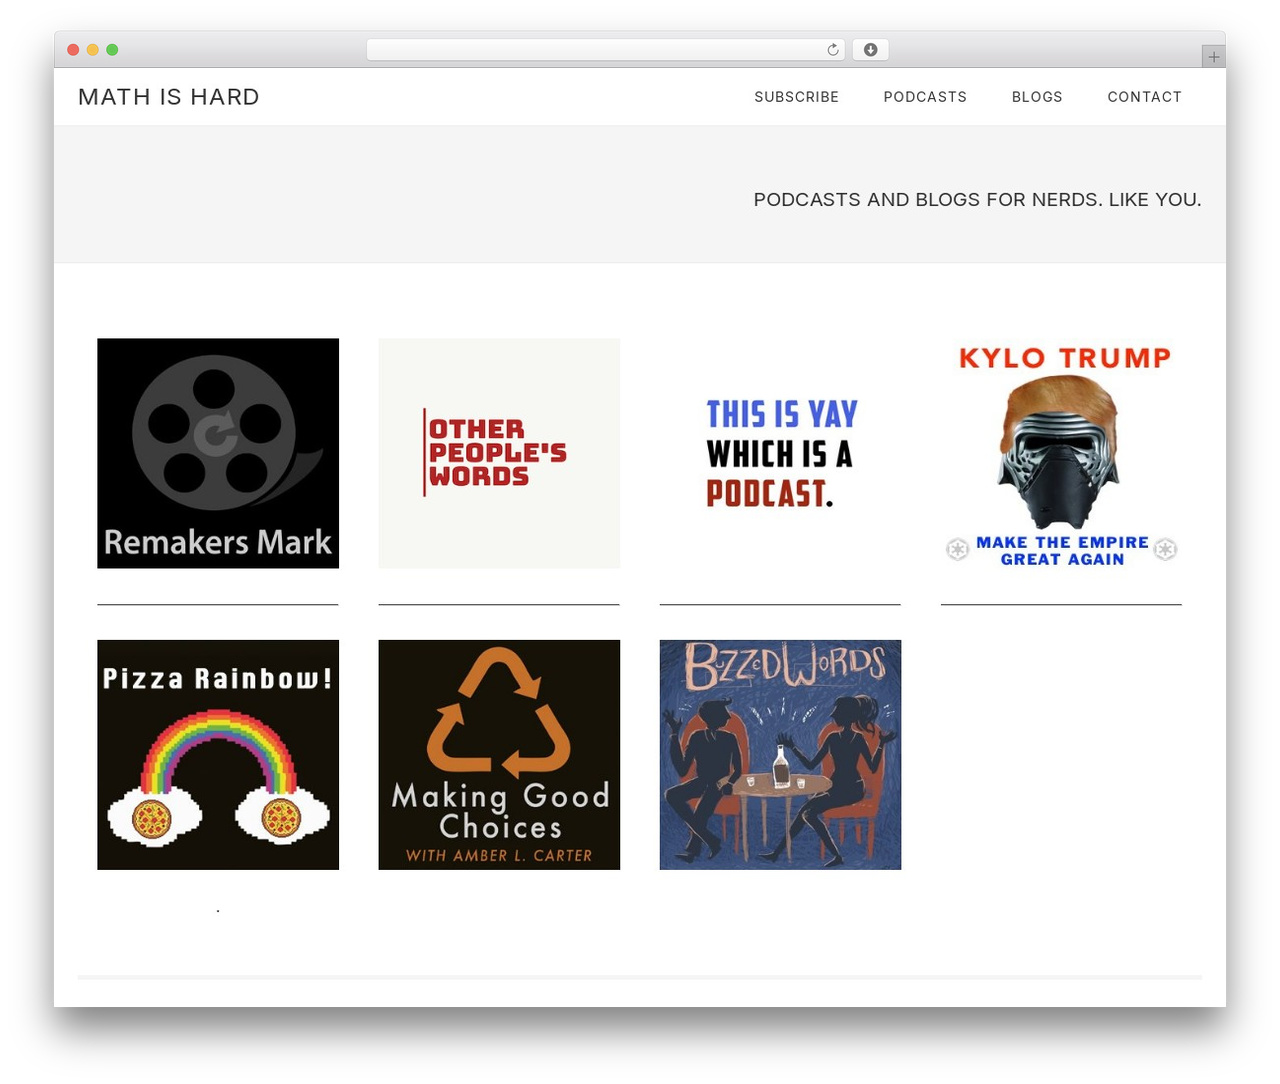Open the Blogs menu item

(x=1037, y=97)
